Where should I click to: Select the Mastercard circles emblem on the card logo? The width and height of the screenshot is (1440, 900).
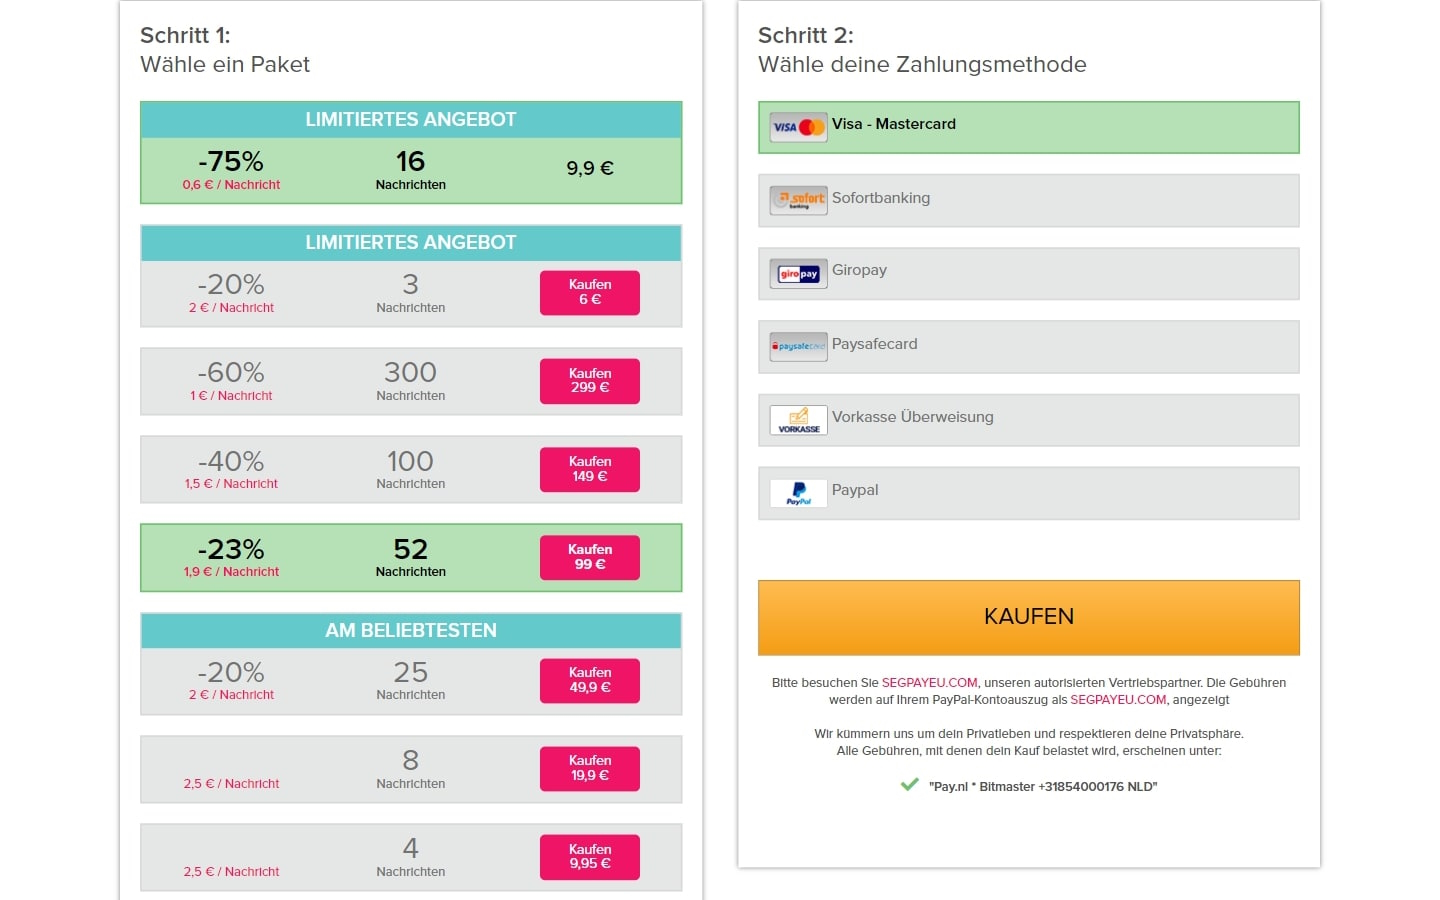coord(810,124)
